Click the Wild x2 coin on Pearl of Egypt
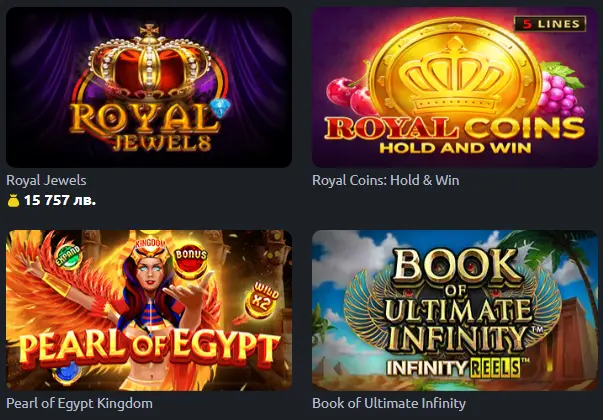603x420 pixels. tap(263, 300)
